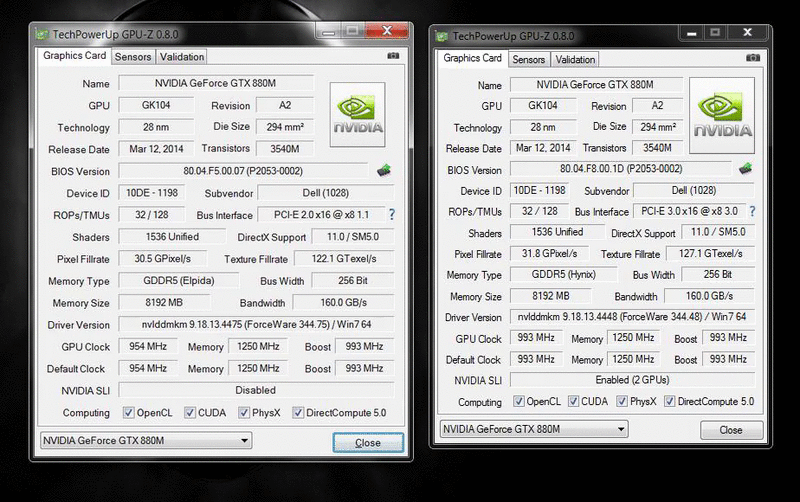Toggle CUDA checkbox in left window

(x=190, y=412)
